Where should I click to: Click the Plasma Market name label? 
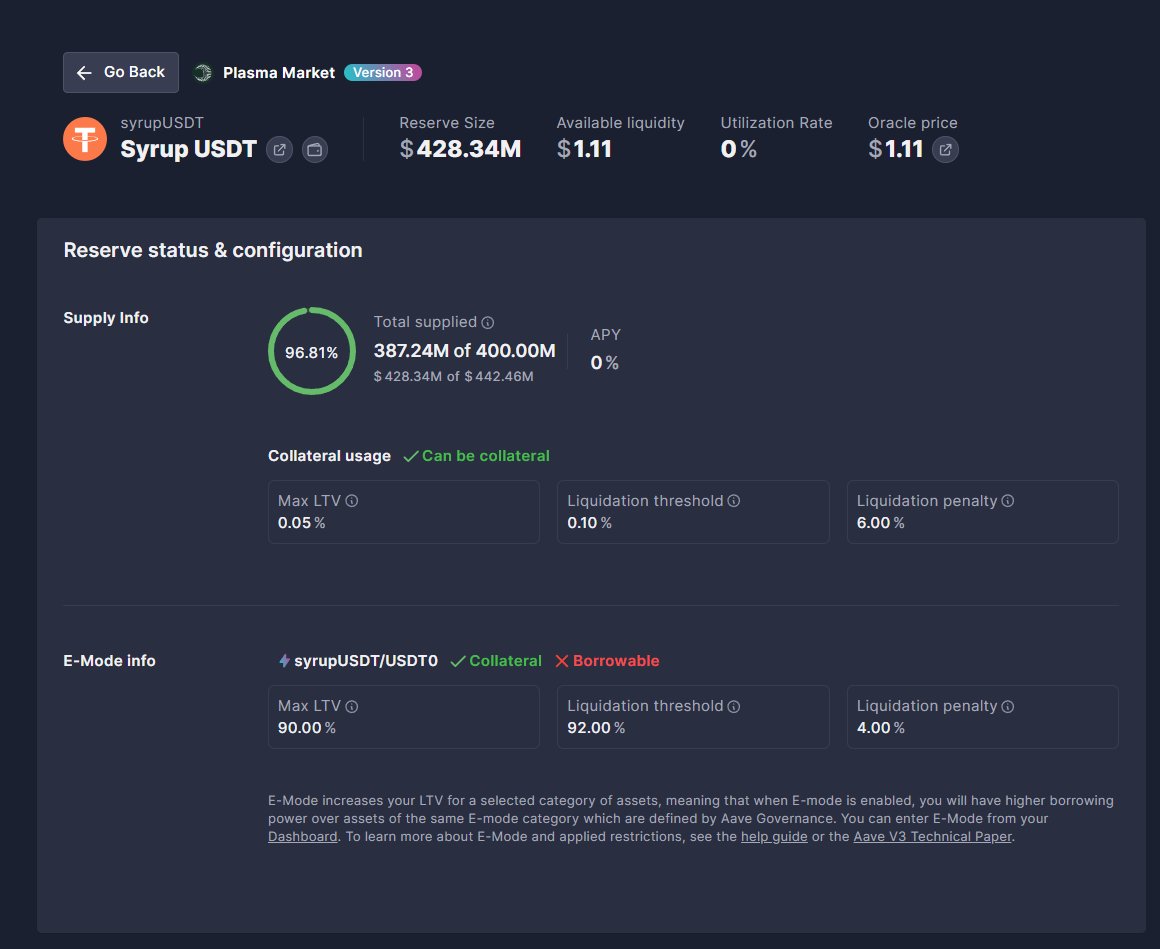pos(279,72)
